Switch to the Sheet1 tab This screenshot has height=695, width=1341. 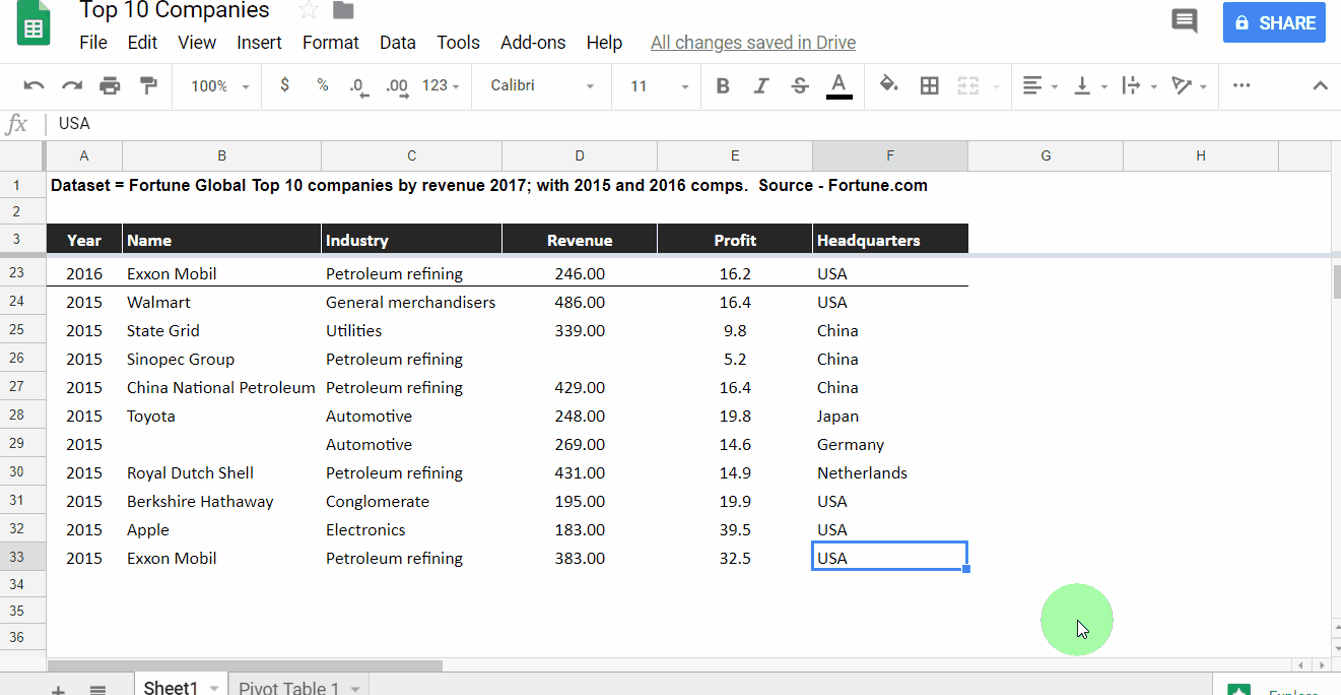click(170, 687)
